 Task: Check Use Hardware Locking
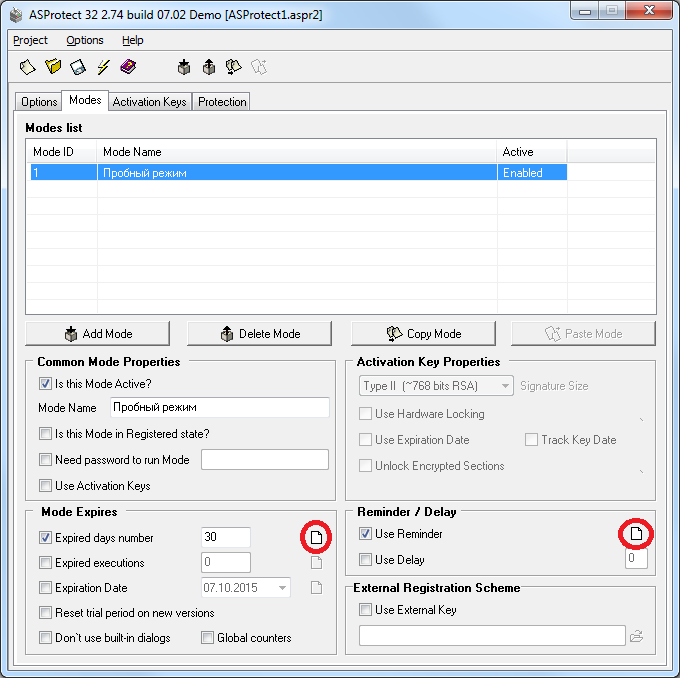pyautogui.click(x=365, y=413)
